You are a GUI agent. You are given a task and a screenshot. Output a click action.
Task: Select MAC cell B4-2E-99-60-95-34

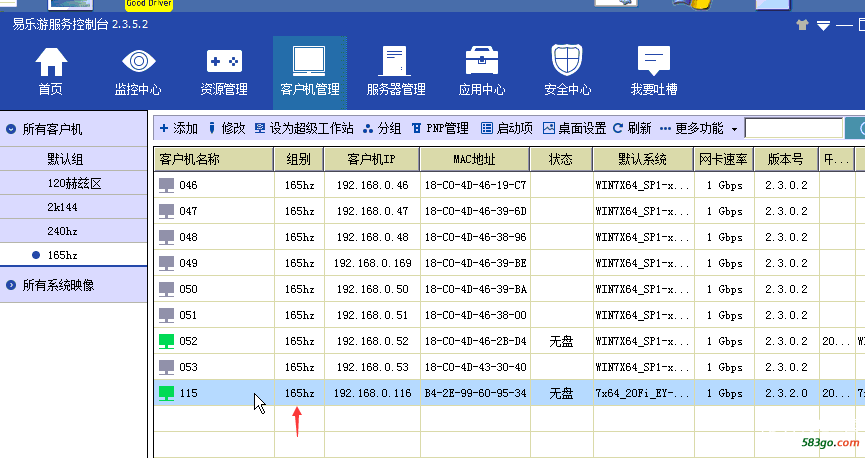point(475,393)
